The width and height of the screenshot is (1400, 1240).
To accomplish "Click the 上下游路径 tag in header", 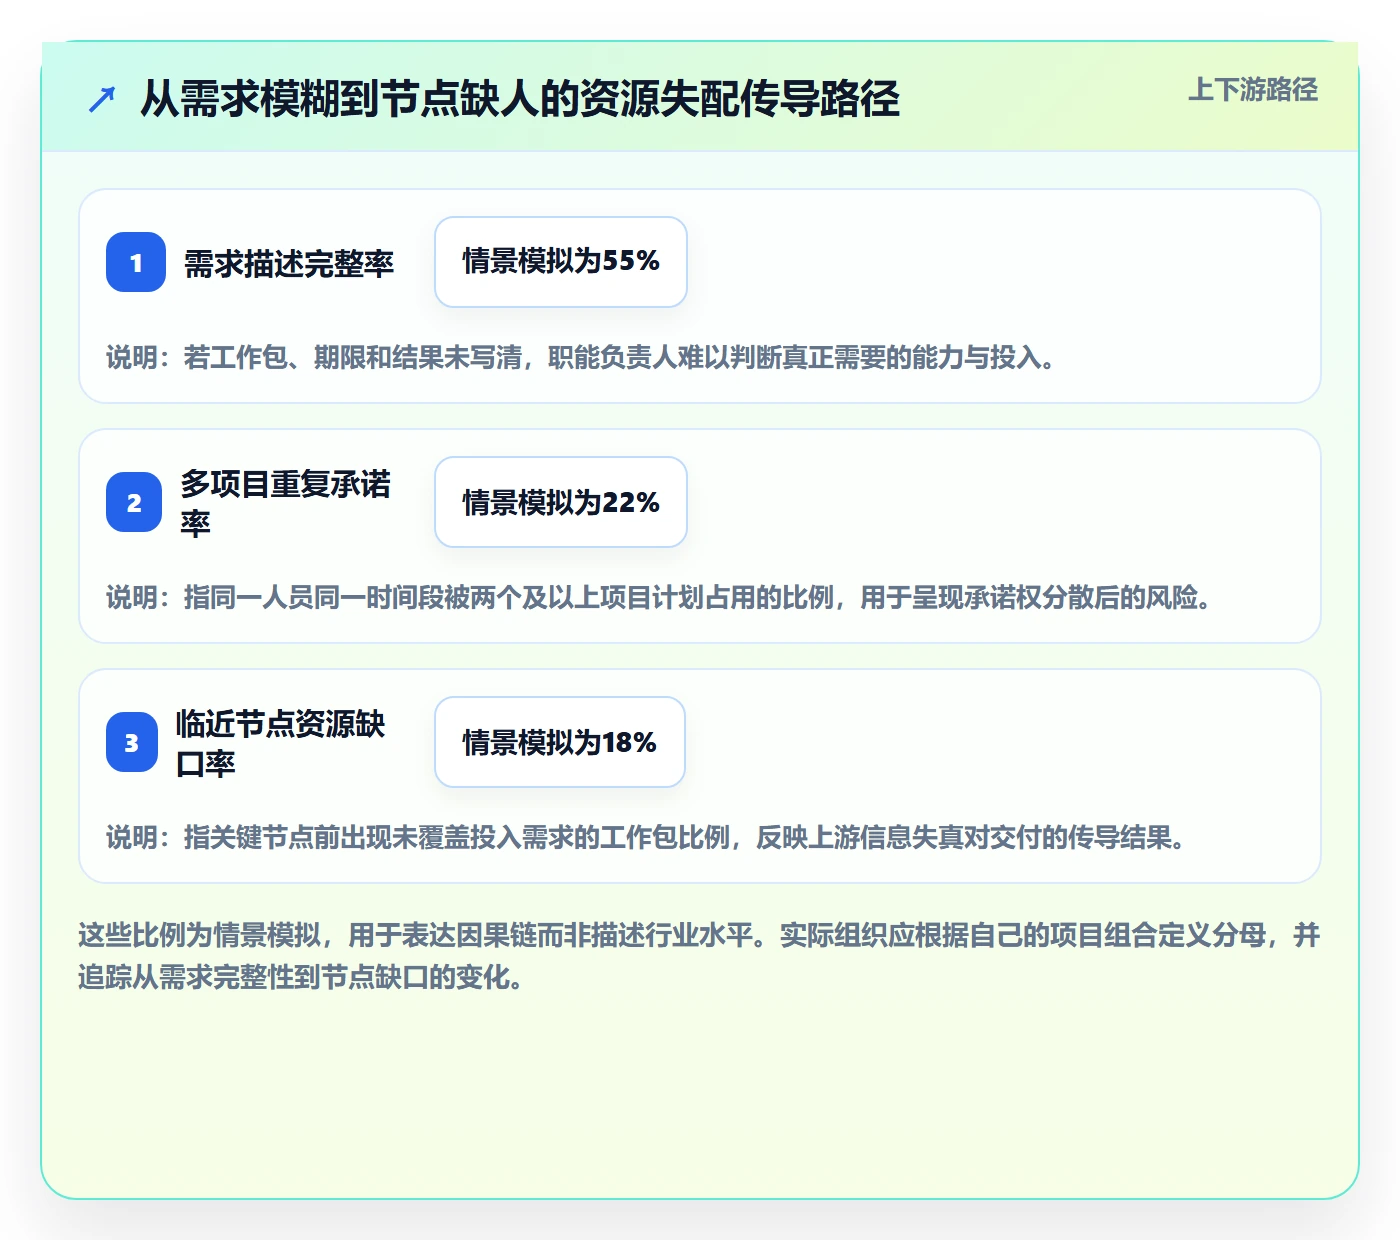I will 1253,90.
